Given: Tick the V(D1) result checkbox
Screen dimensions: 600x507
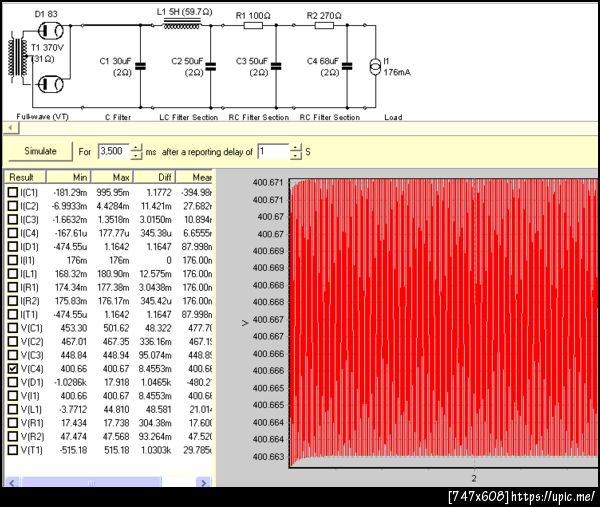Looking at the screenshot, I should pyautogui.click(x=13, y=382).
